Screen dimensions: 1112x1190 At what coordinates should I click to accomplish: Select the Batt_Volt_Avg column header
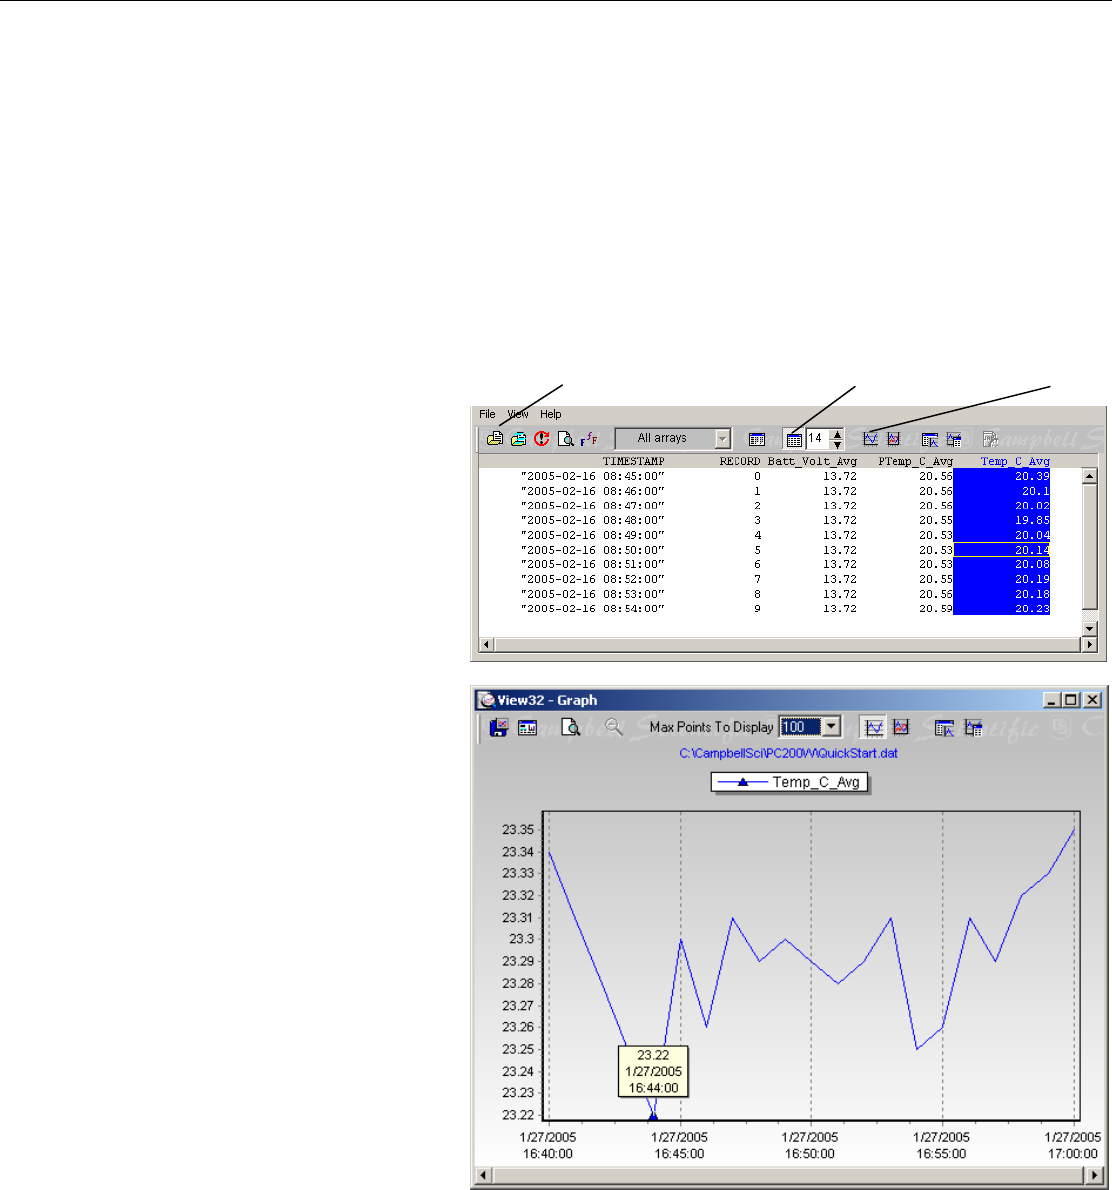[812, 461]
